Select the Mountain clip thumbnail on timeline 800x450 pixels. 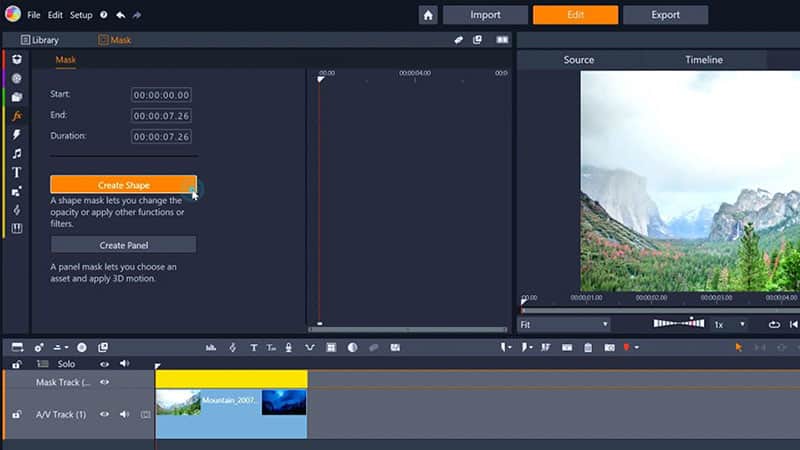(x=179, y=402)
